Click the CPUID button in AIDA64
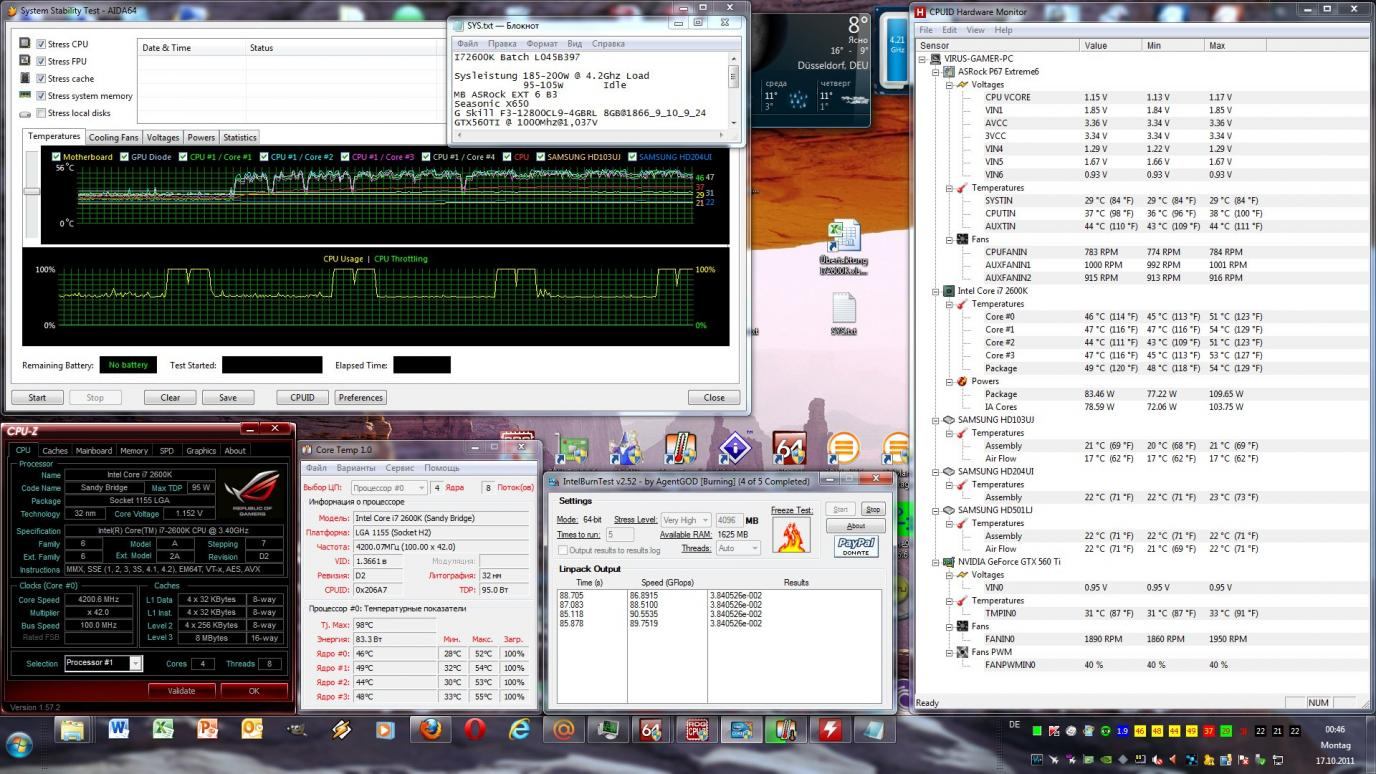This screenshot has height=774, width=1376. 302,397
